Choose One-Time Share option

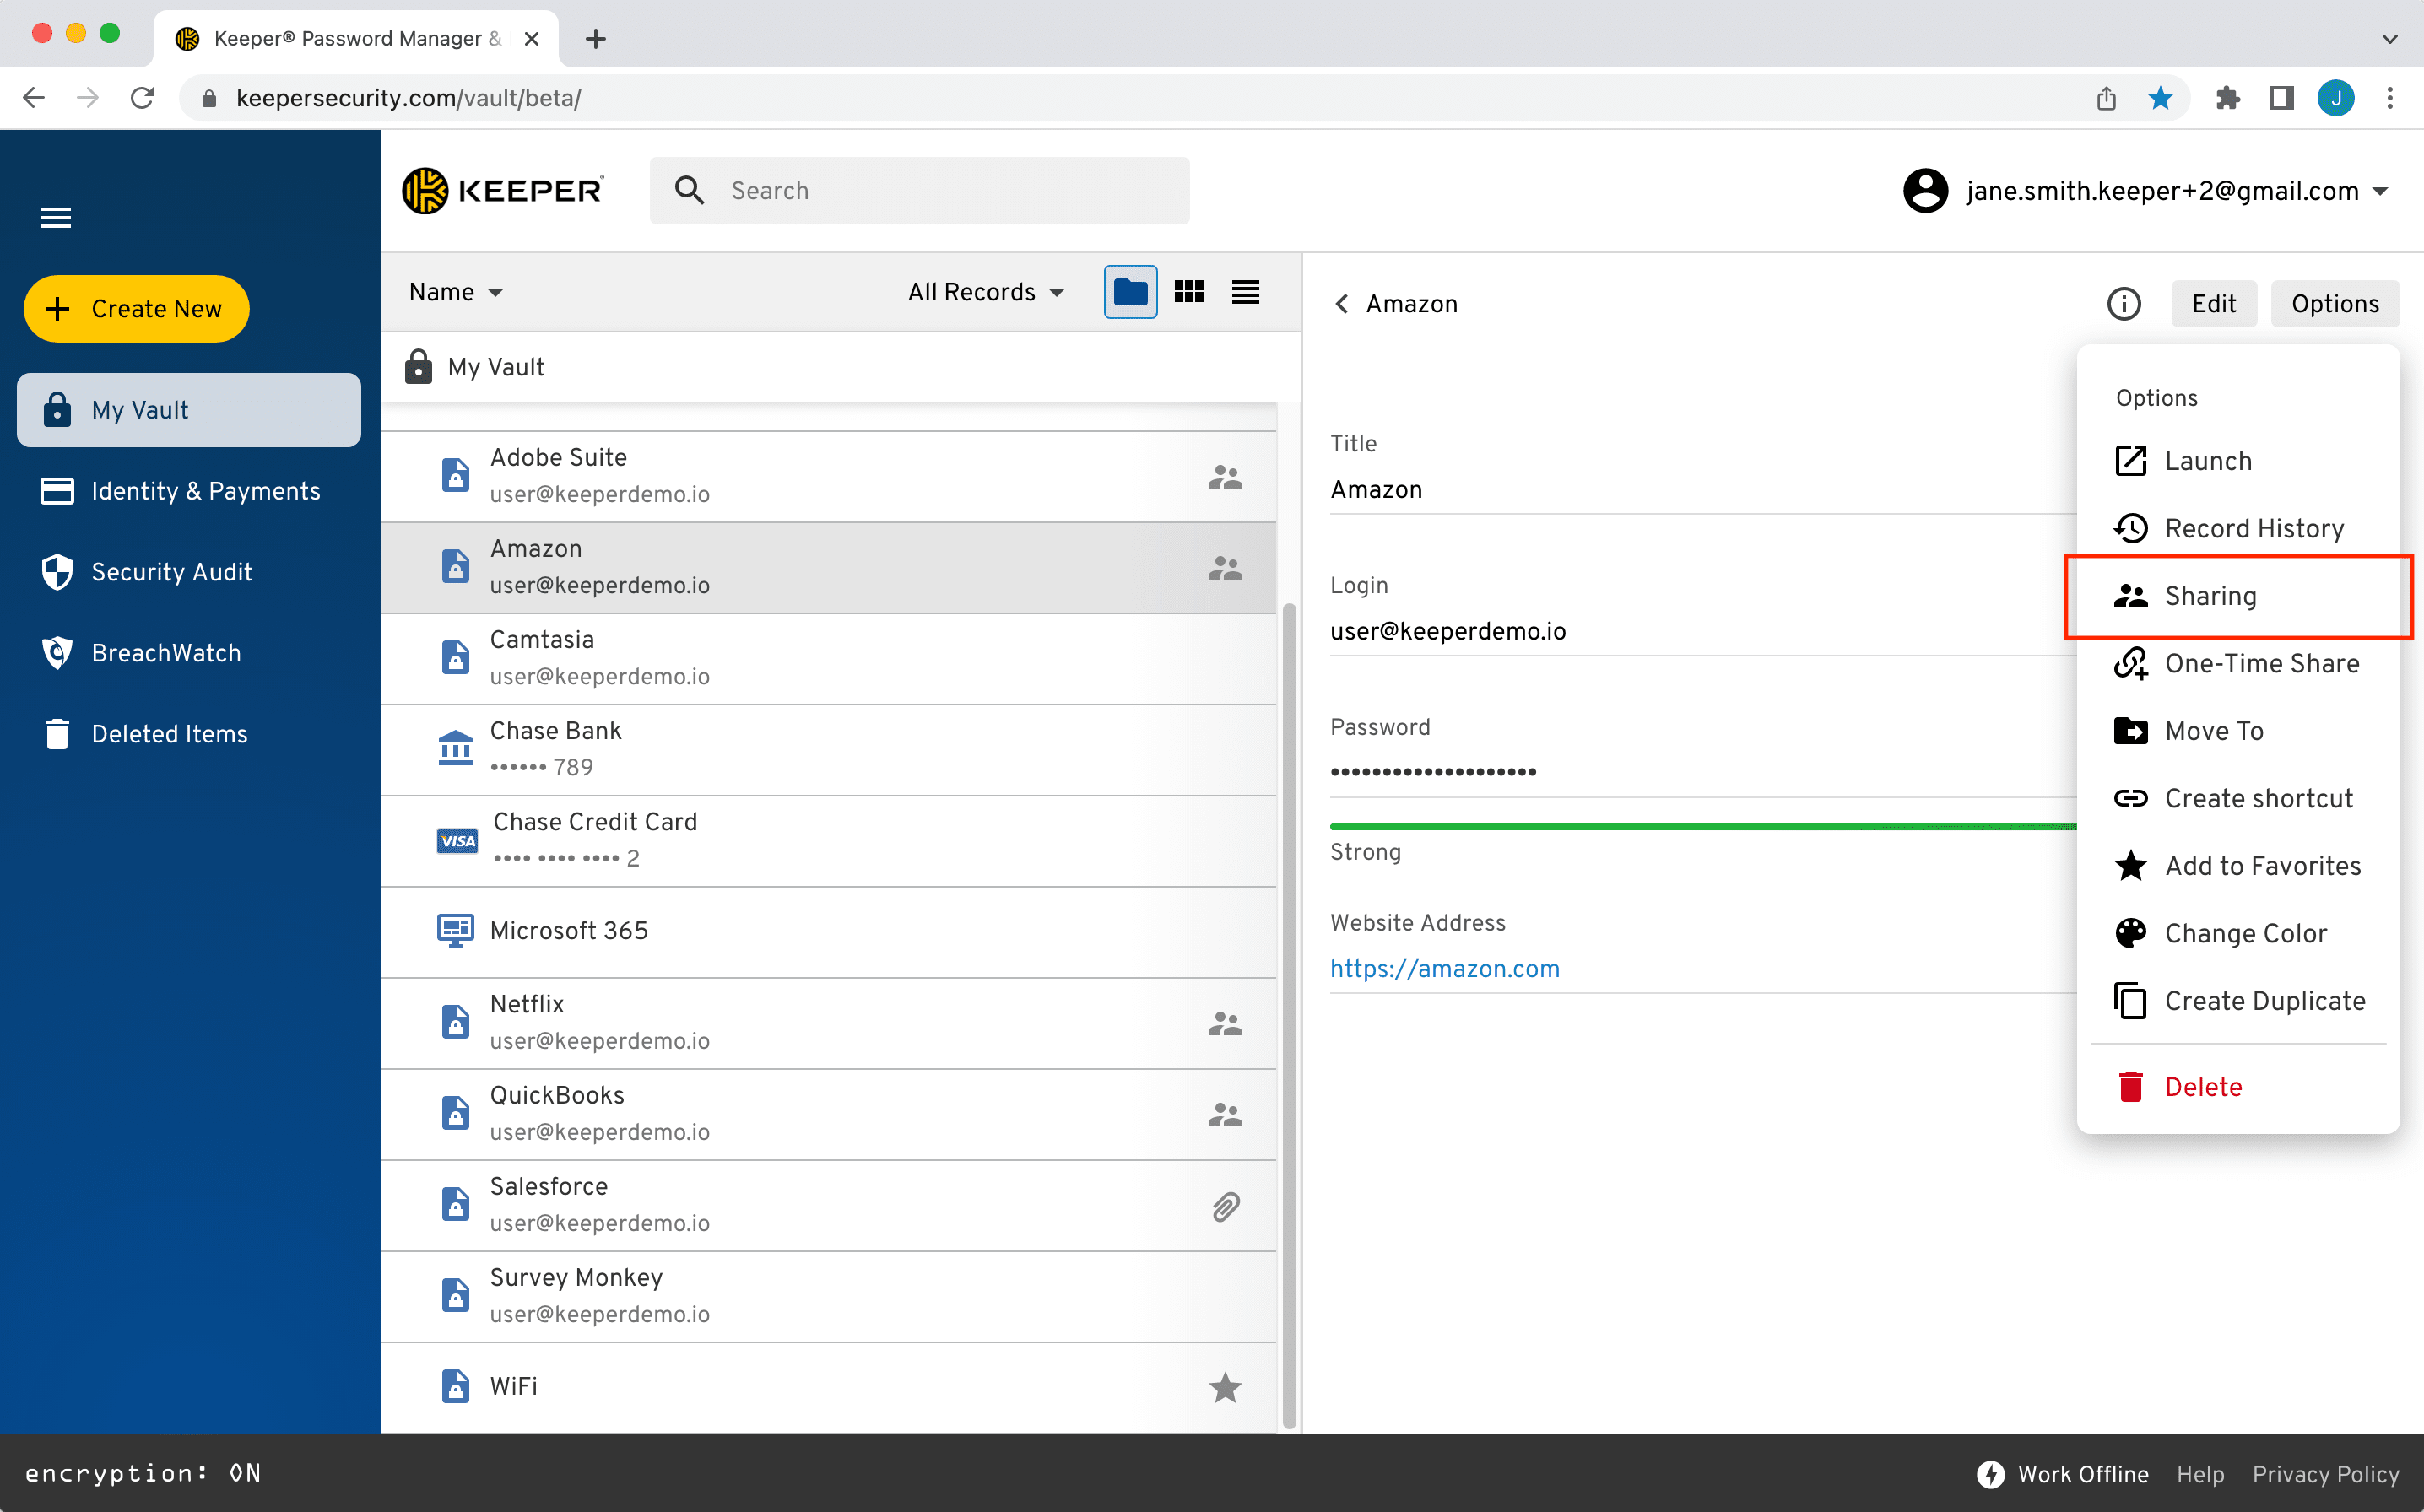point(2237,663)
